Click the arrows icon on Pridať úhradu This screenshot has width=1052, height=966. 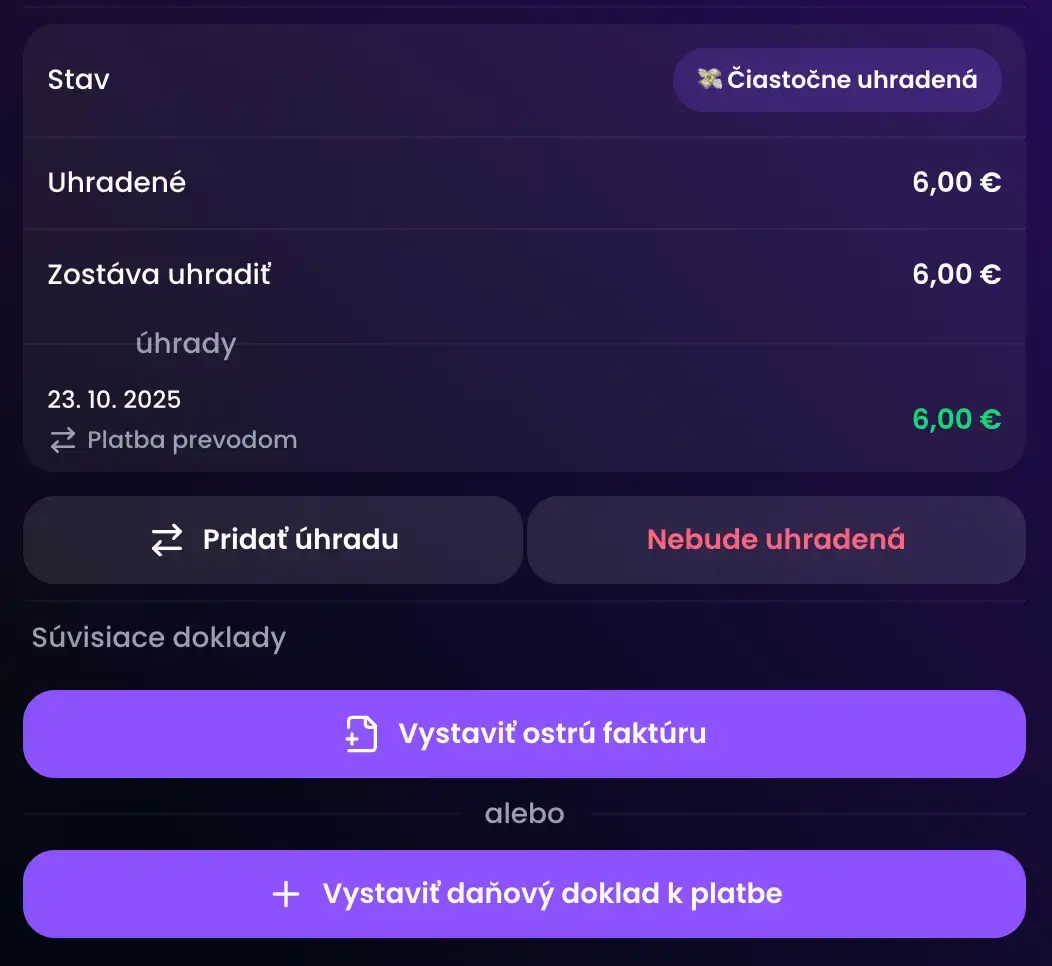[x=167, y=540]
